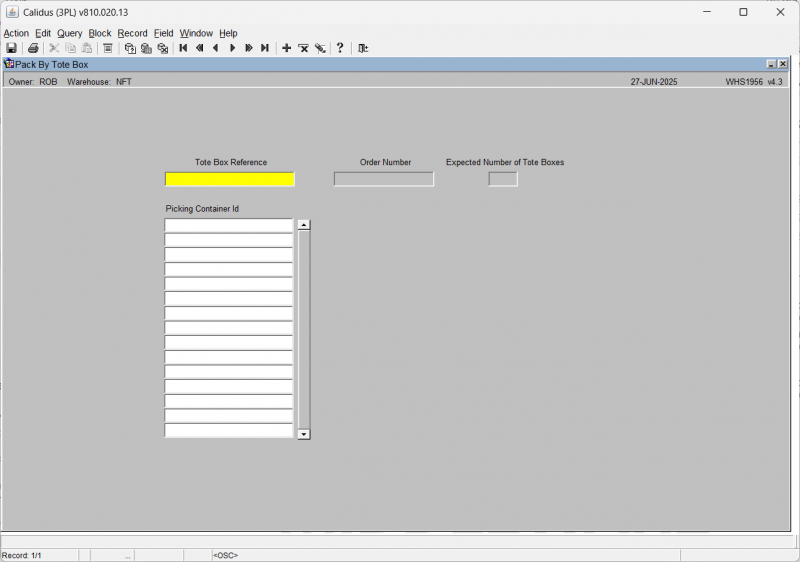Click the Enter Query toolbar icon
Viewport: 800px width, 562px height.
(130, 48)
